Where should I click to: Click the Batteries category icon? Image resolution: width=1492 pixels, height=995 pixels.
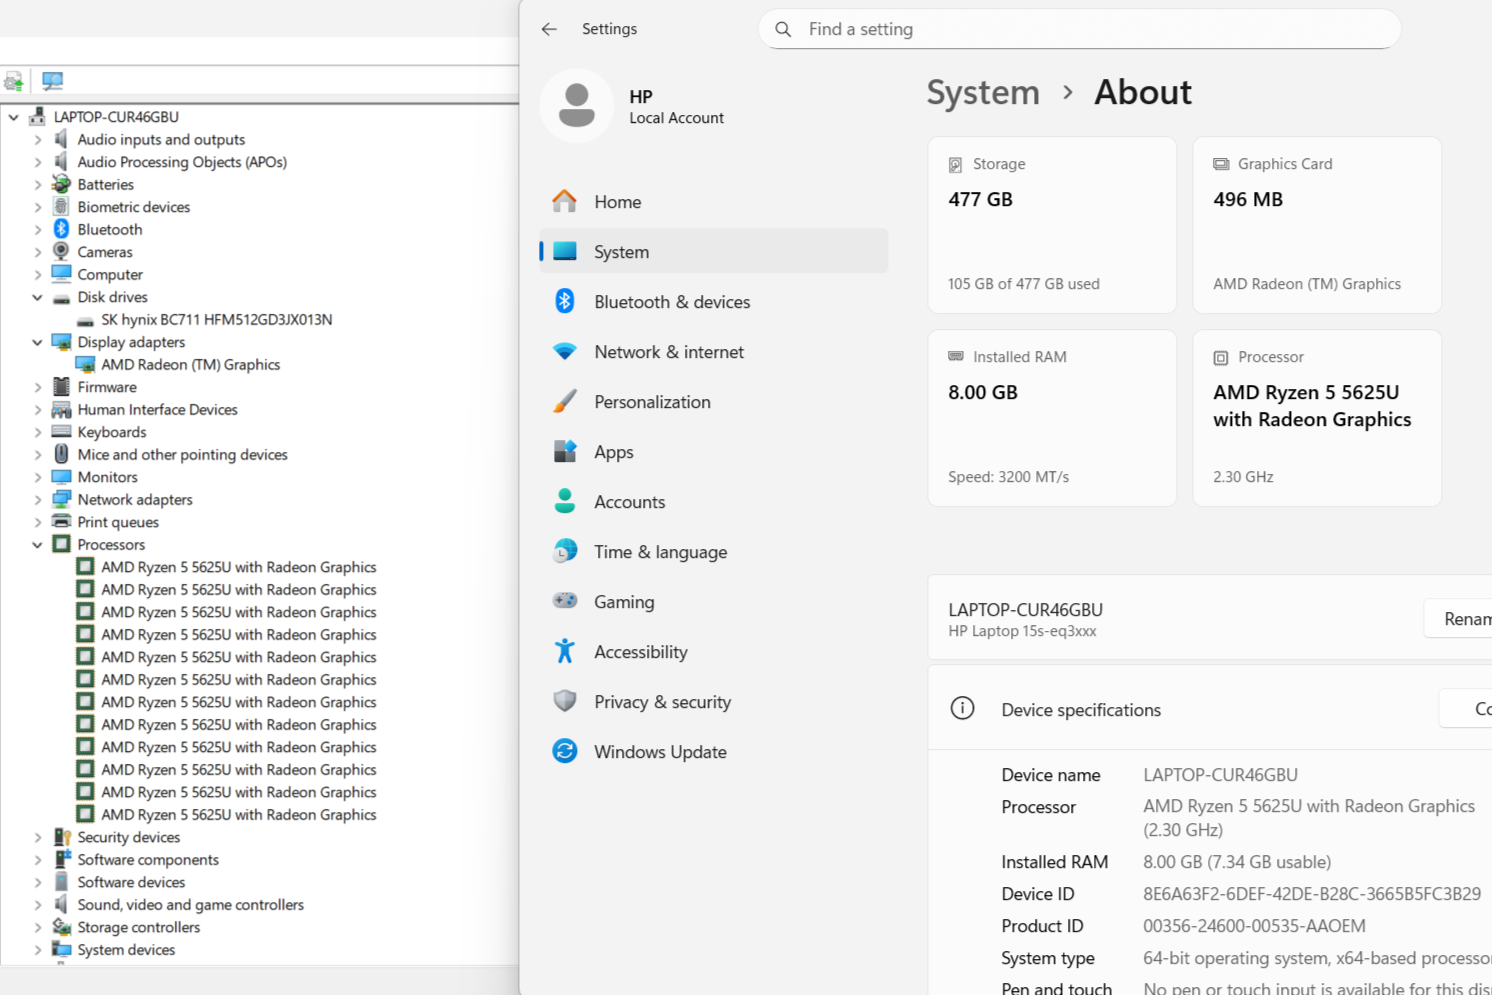(x=61, y=184)
